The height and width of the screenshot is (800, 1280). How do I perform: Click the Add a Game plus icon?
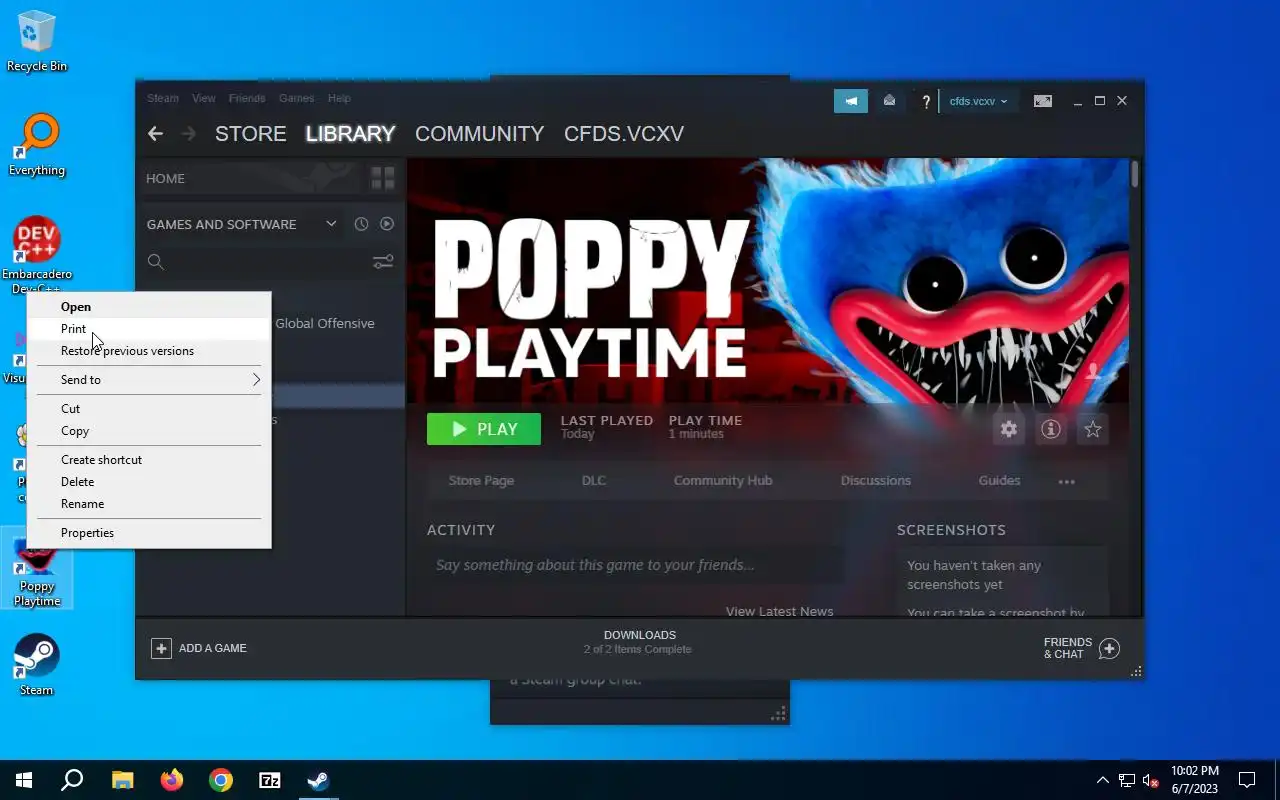(x=161, y=648)
